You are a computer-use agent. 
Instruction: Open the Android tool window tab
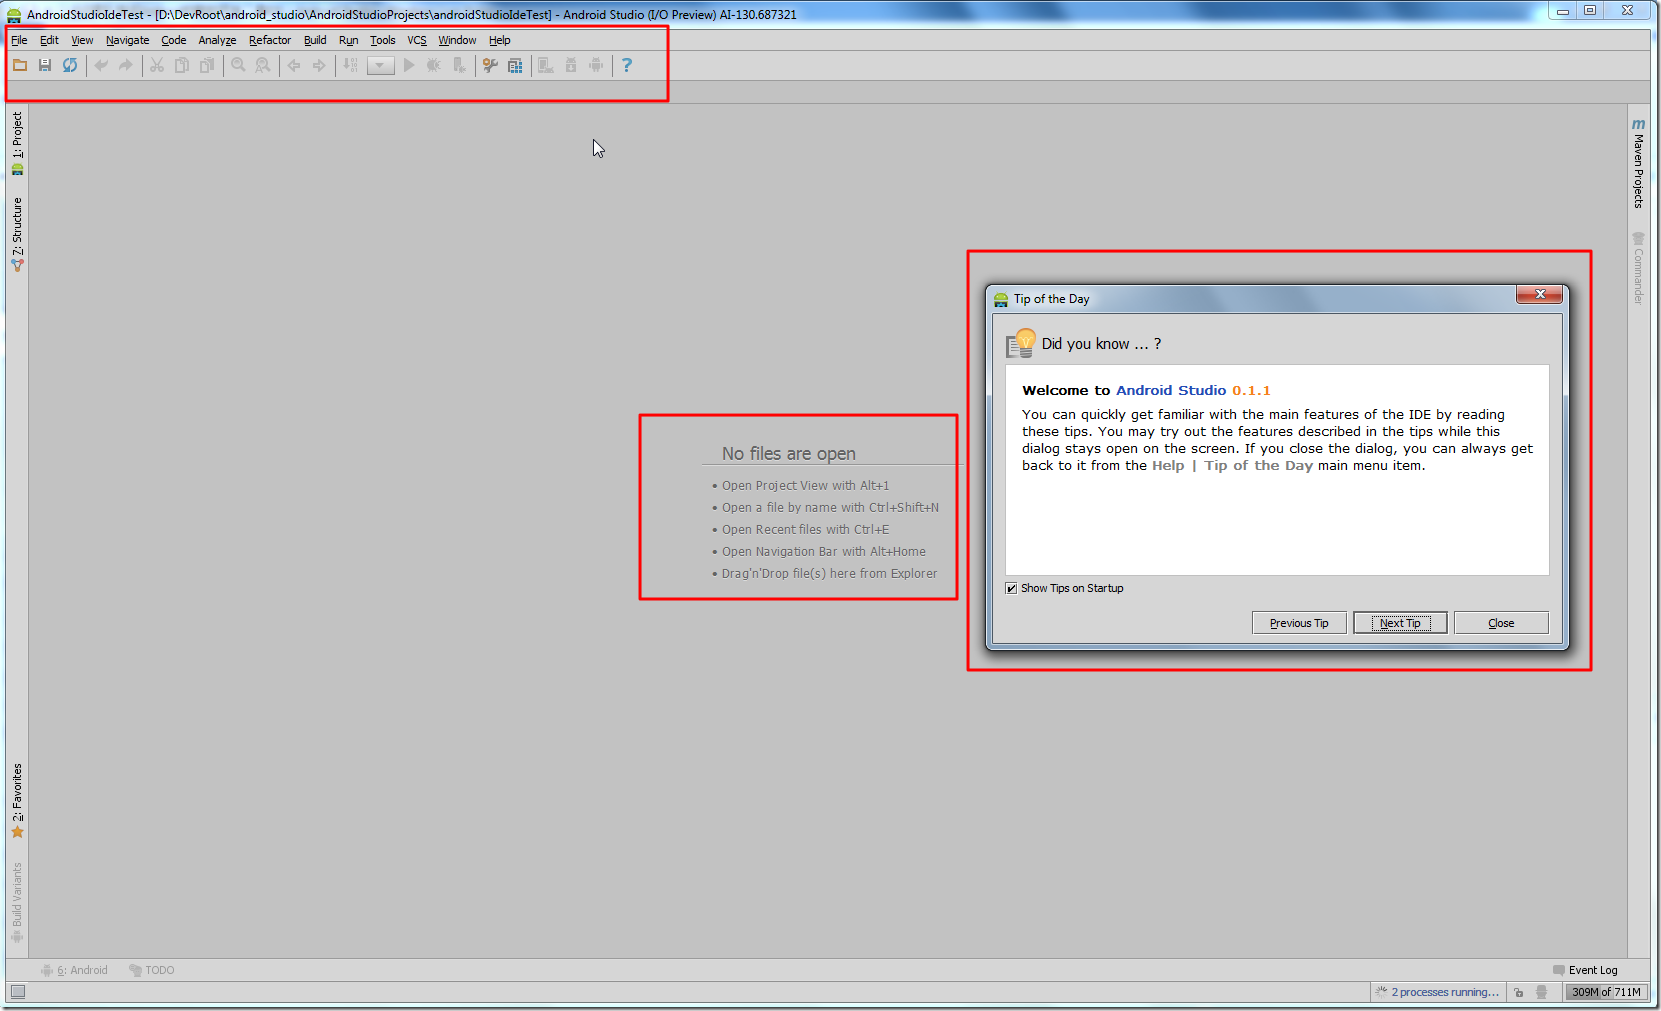coord(74,970)
